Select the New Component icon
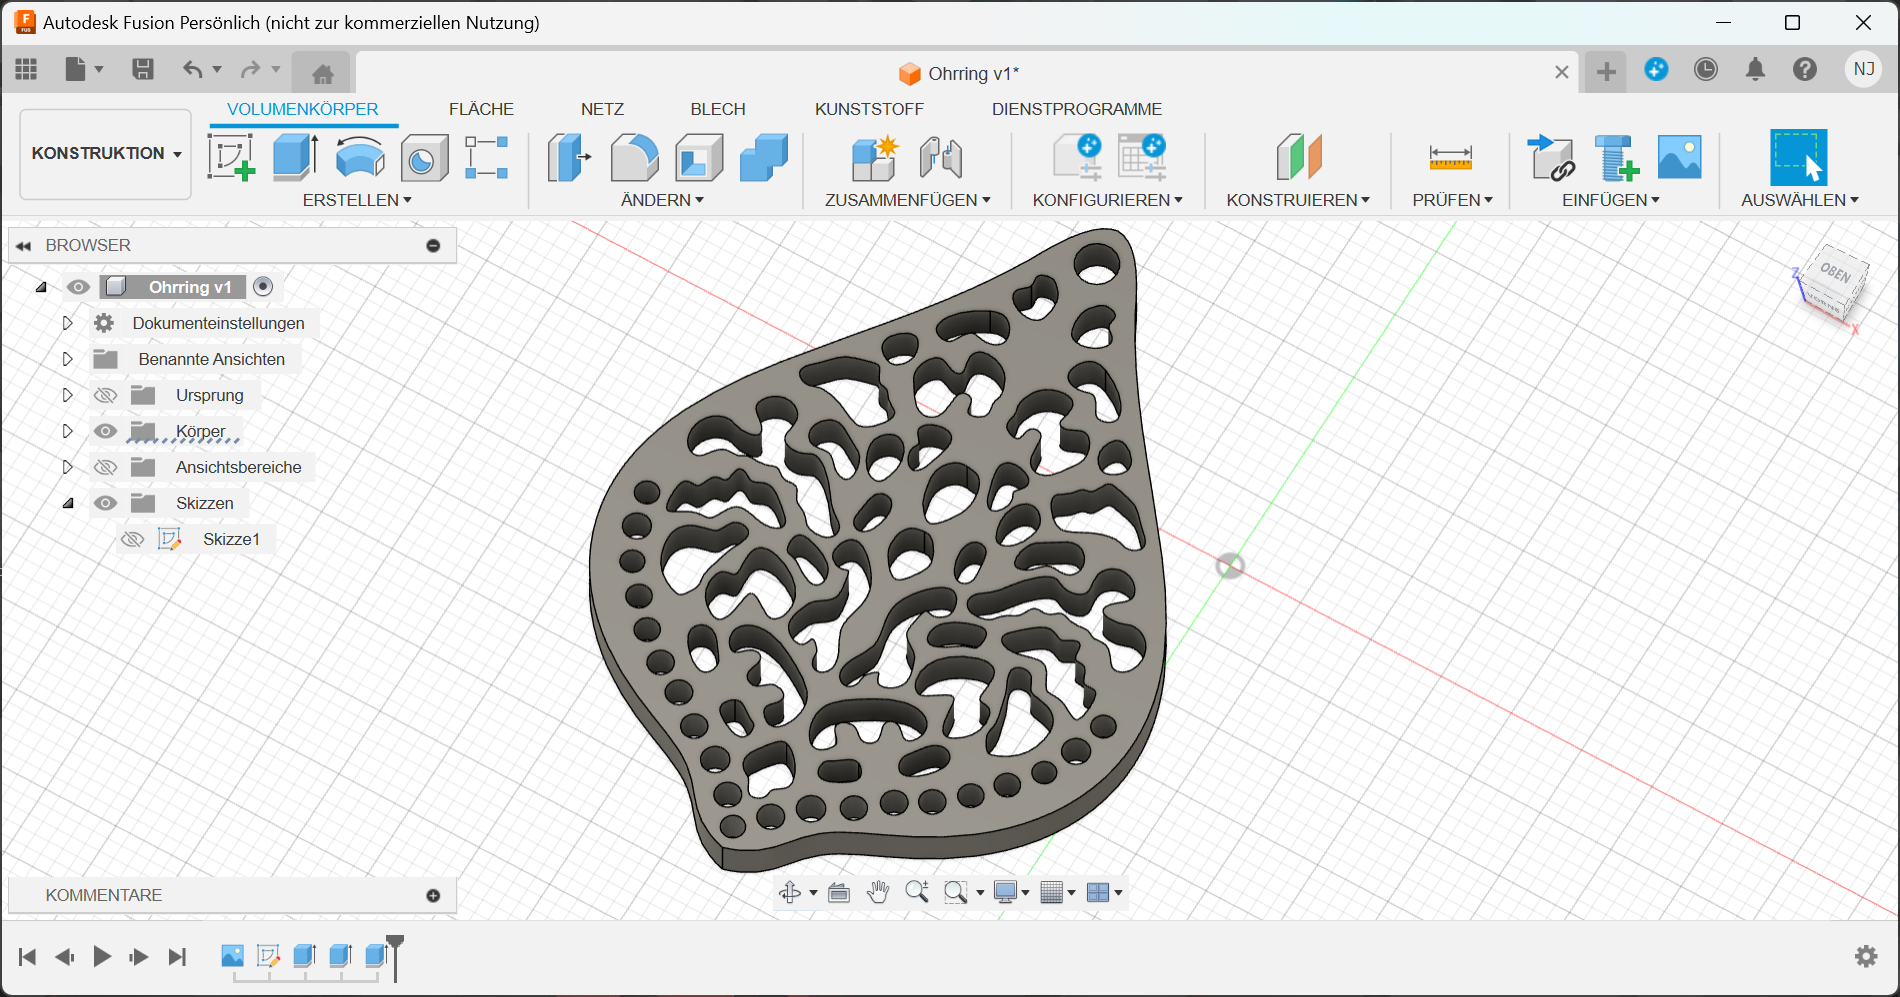Viewport: 1900px width, 997px height. tap(875, 157)
